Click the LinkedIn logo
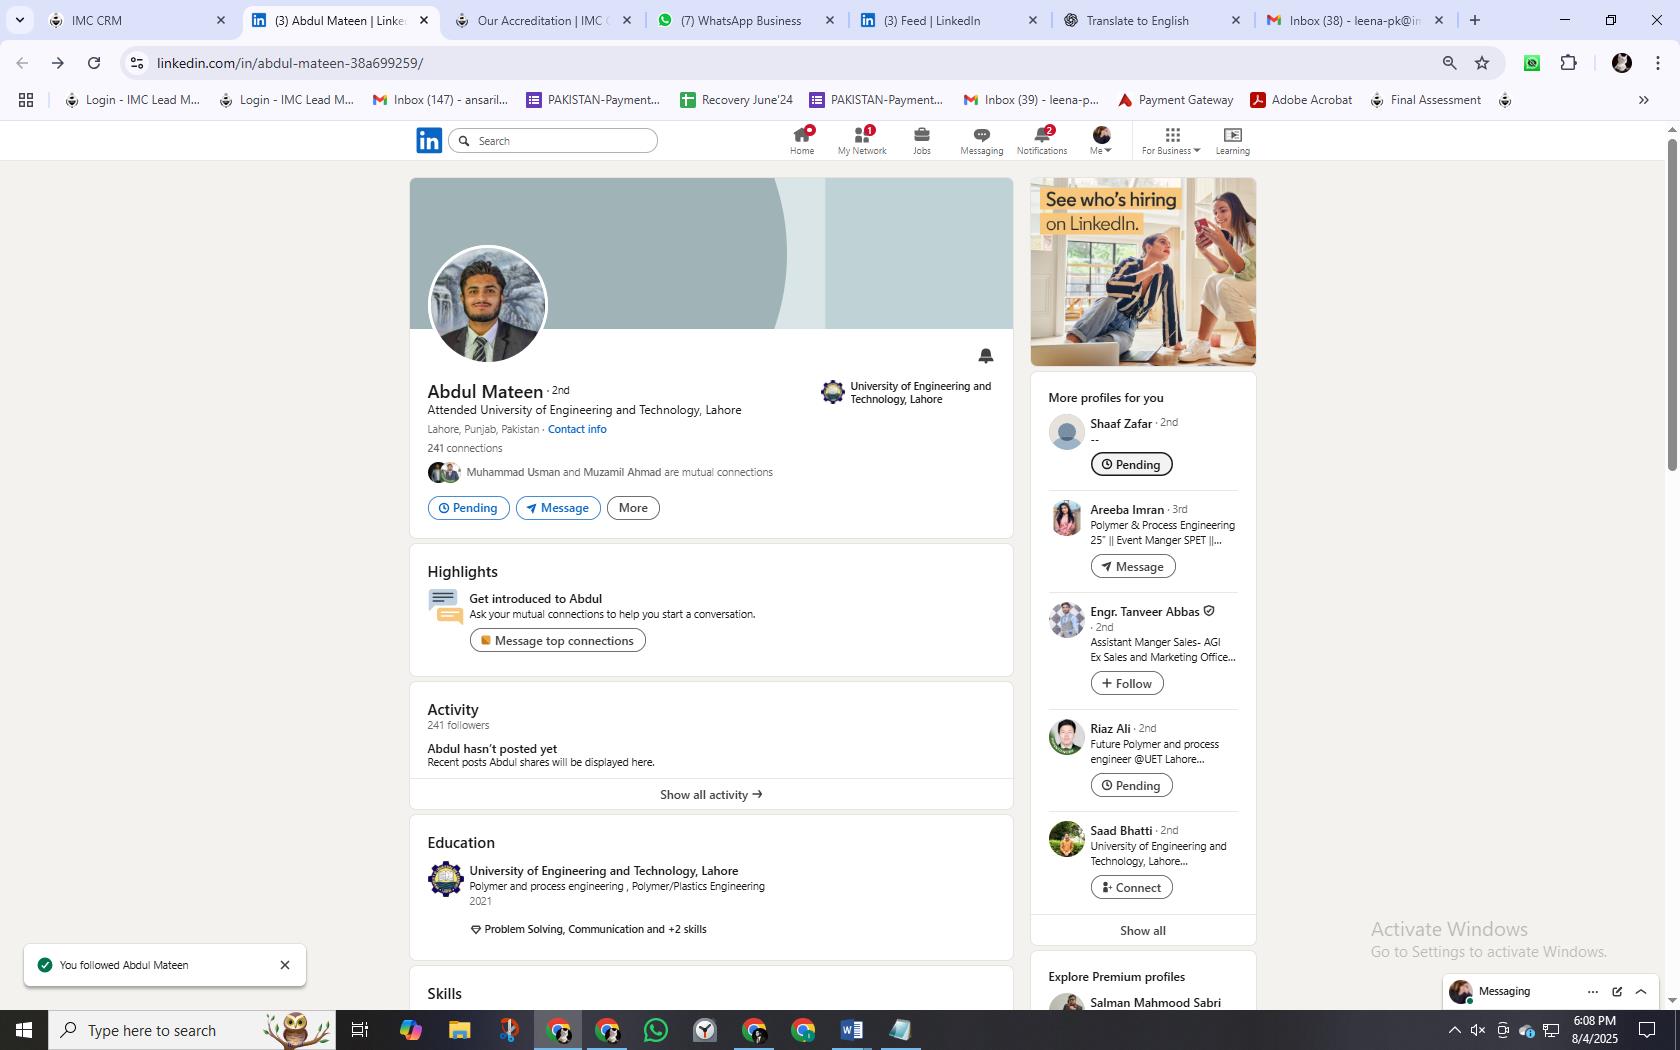Viewport: 1680px width, 1050px height. tap(429, 140)
